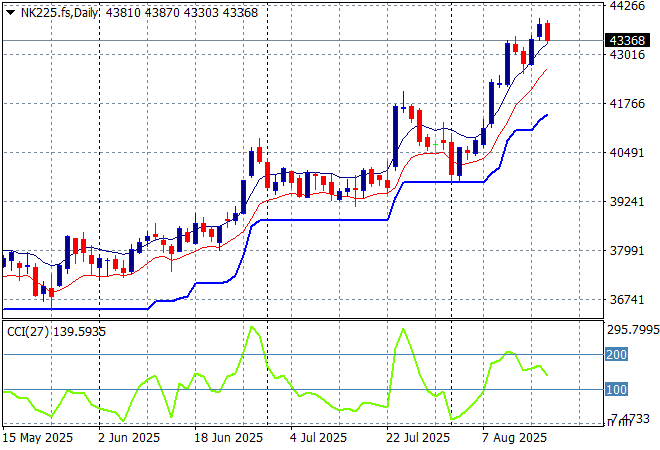Click the 39241 price axis label
Screen dimensions: 660x450
coord(627,202)
